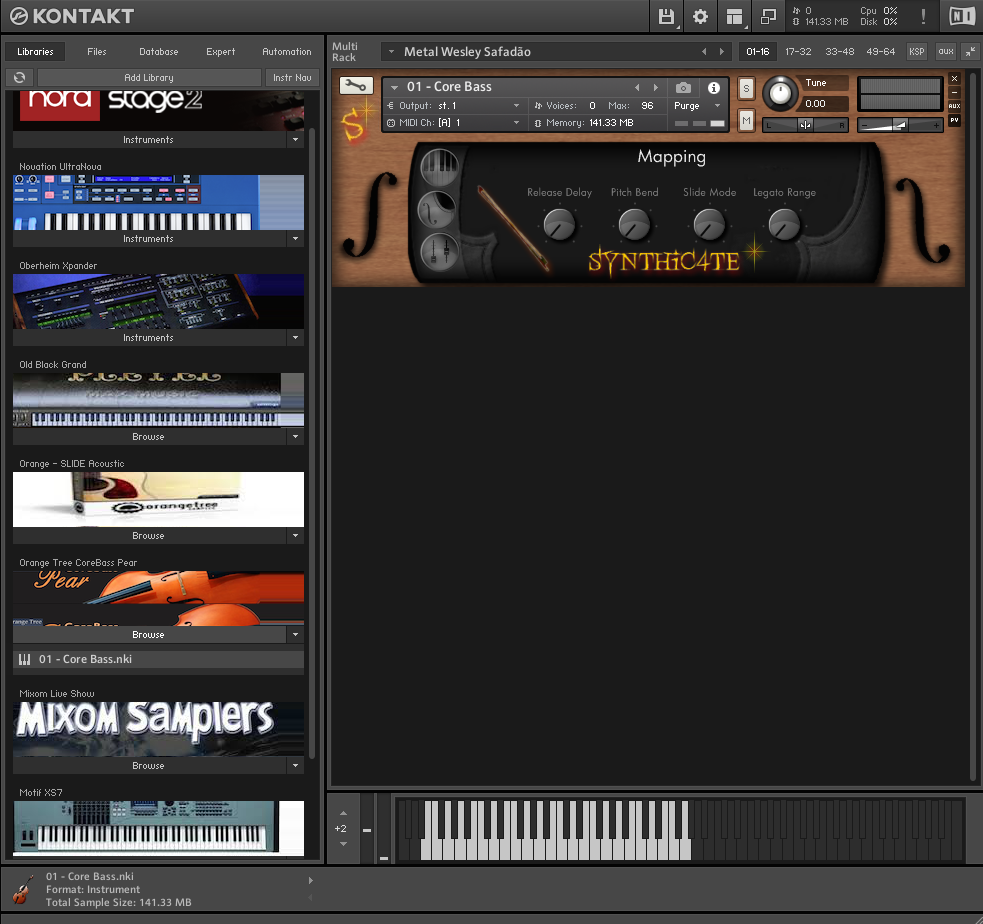
Task: Toggle the AUX sends on the instrument
Action: [954, 106]
